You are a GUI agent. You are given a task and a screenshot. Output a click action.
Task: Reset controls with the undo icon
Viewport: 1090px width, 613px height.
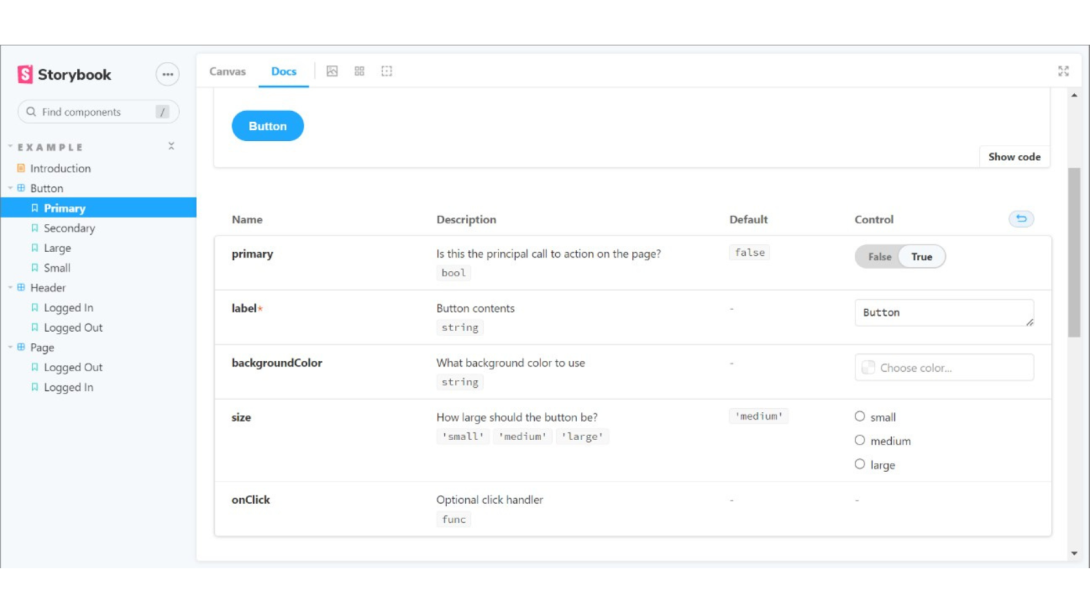(1020, 219)
